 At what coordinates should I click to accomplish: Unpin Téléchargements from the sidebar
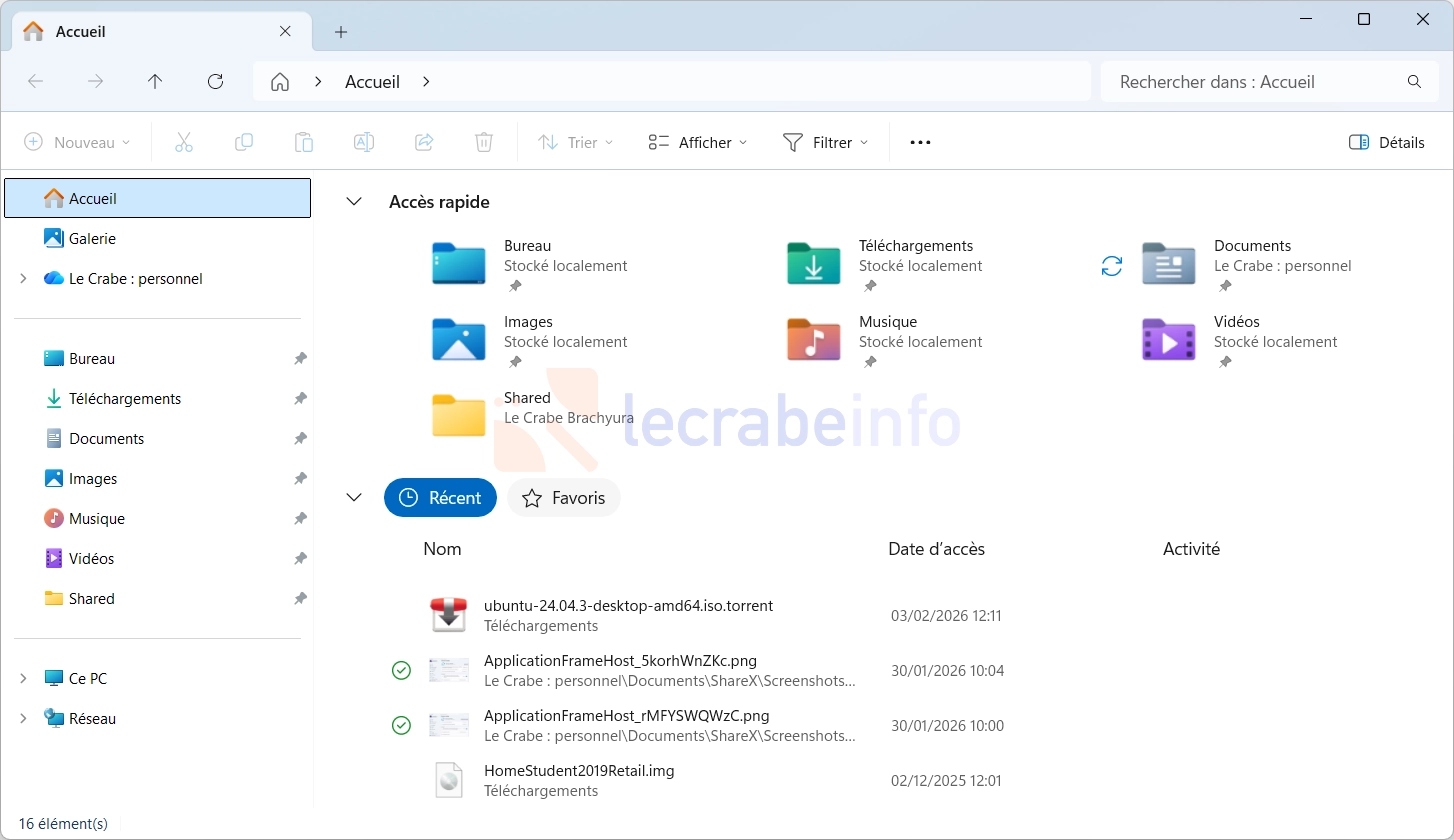300,399
